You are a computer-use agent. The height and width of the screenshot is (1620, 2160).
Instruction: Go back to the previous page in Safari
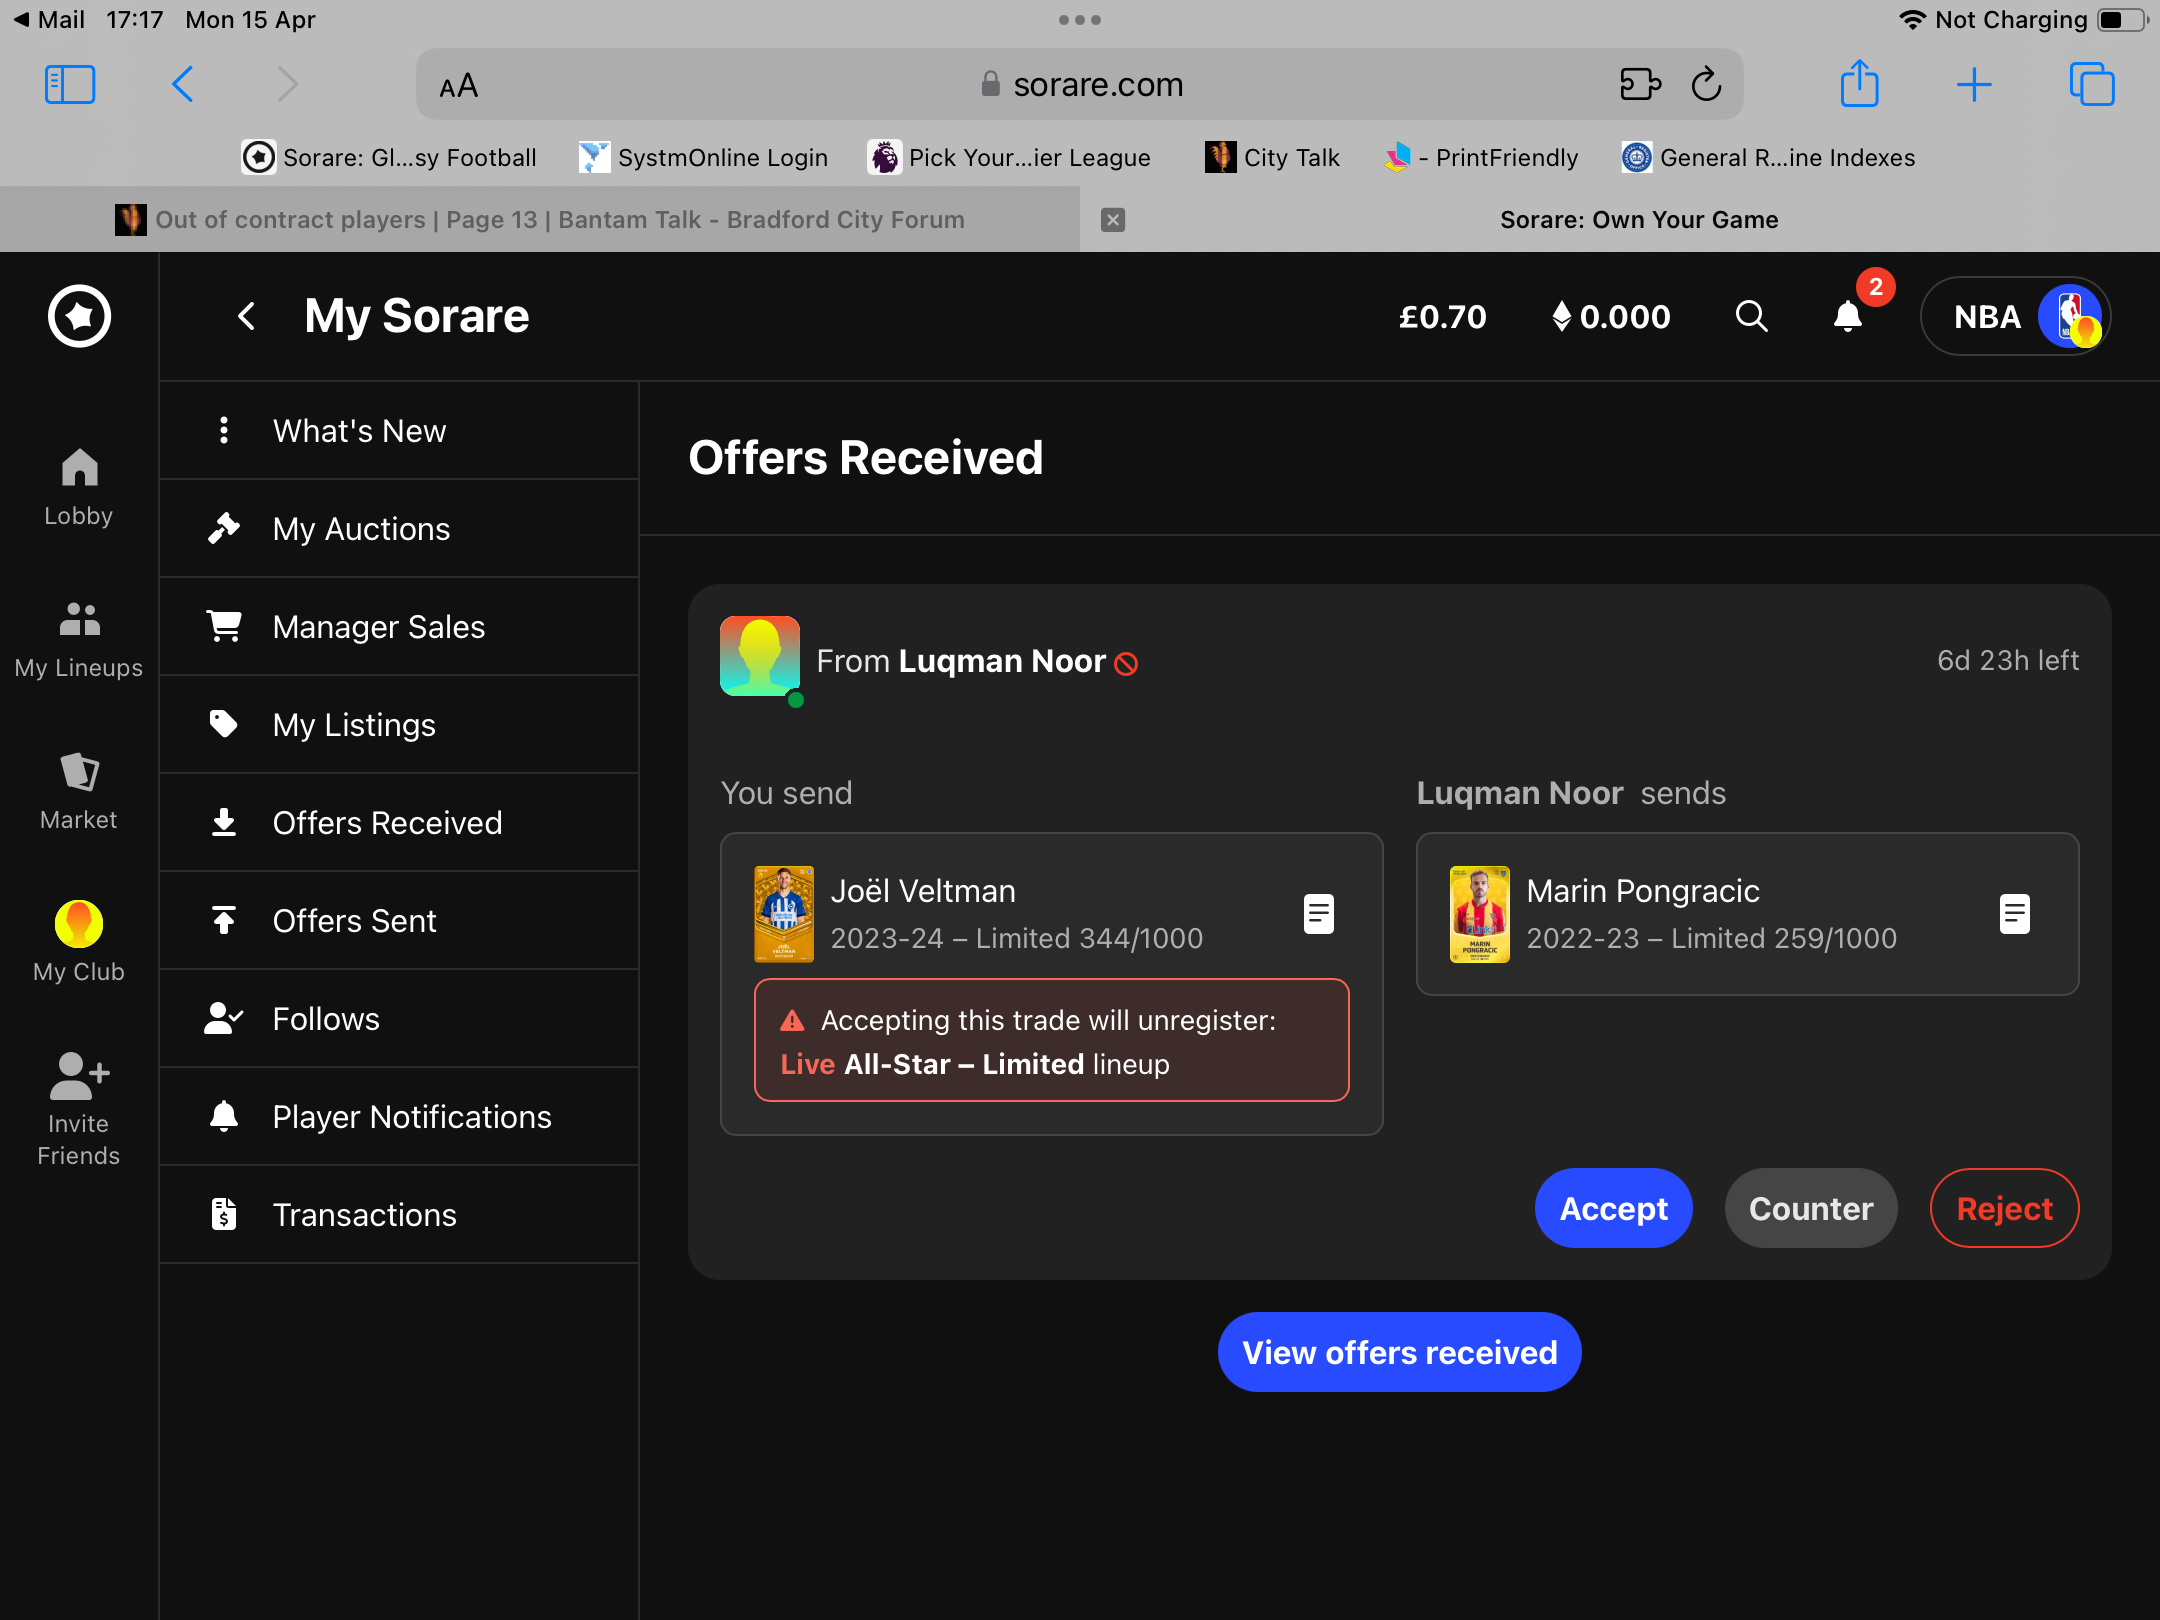(182, 85)
